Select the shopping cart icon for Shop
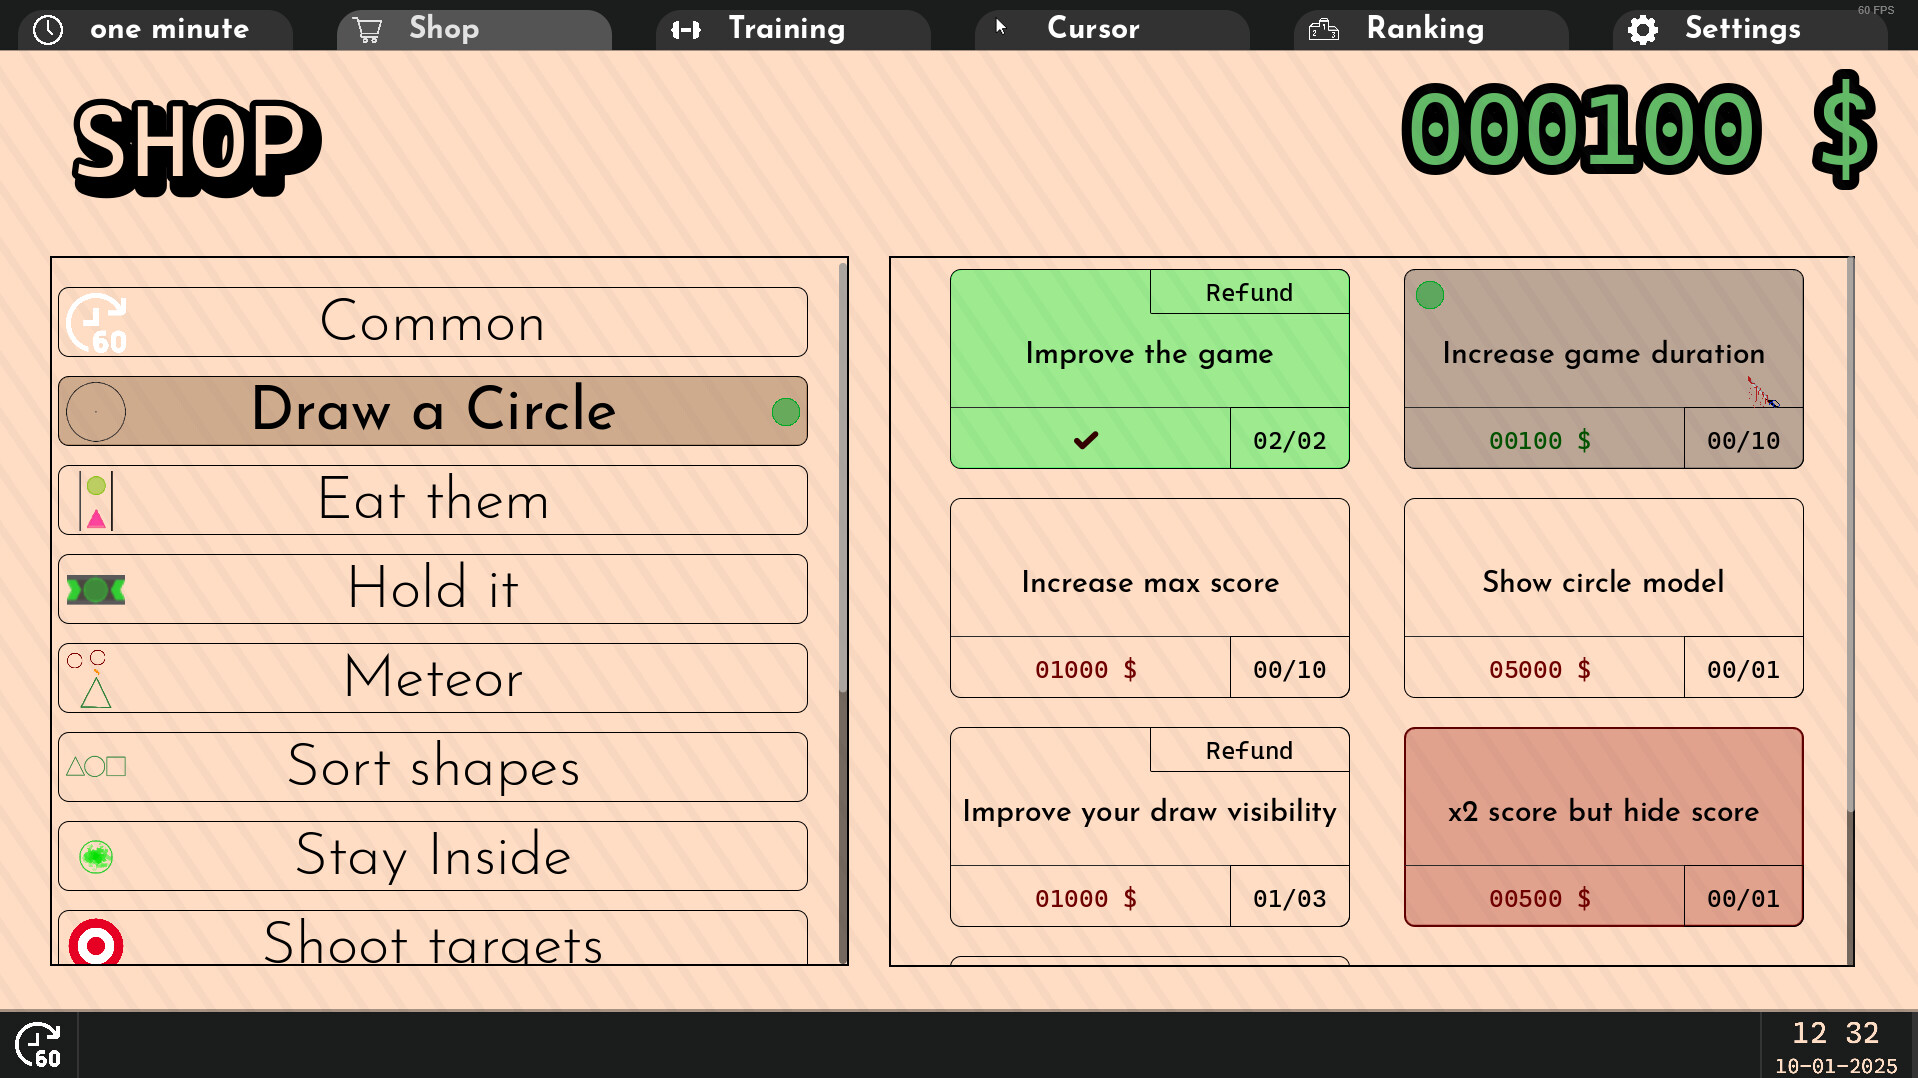Image resolution: width=1918 pixels, height=1078 pixels. click(x=368, y=29)
